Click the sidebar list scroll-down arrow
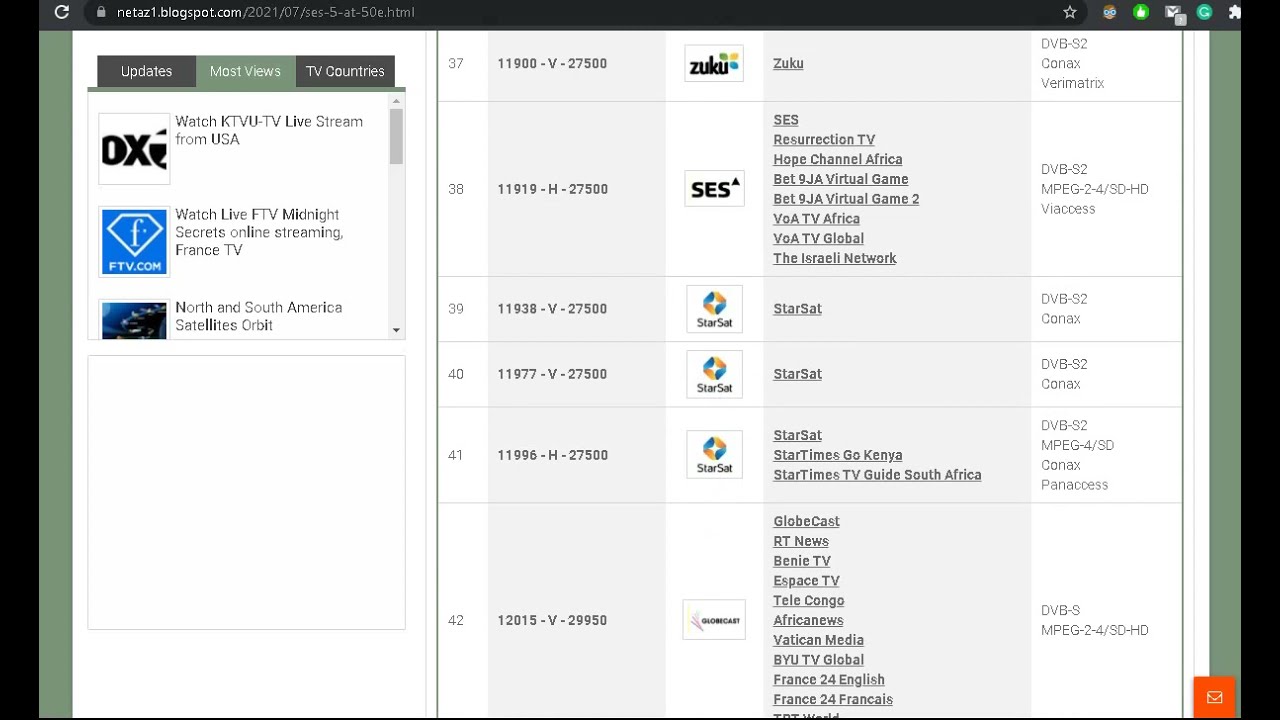 tap(396, 330)
